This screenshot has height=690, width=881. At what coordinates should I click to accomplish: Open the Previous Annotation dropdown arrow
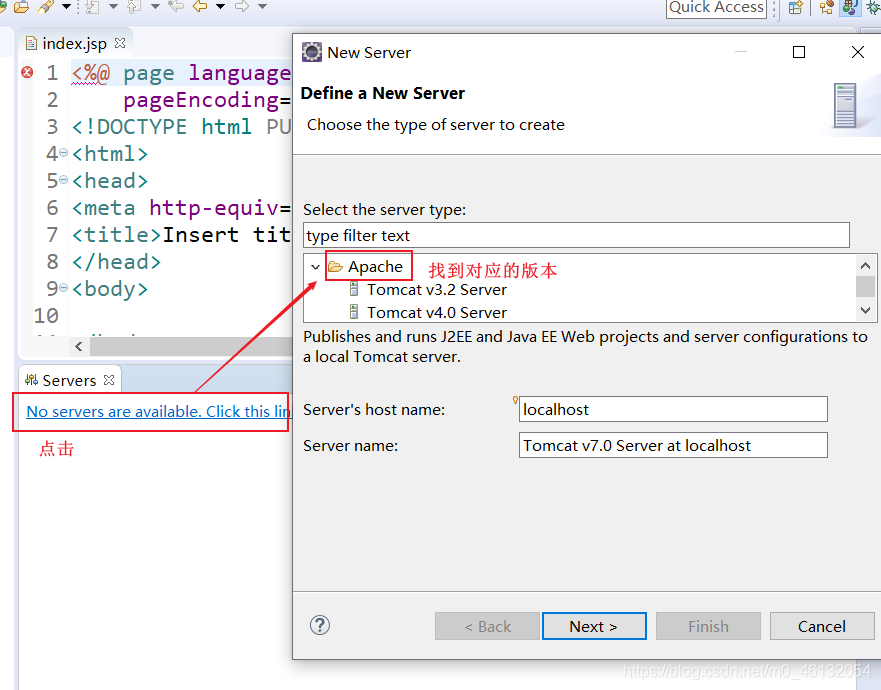(155, 7)
